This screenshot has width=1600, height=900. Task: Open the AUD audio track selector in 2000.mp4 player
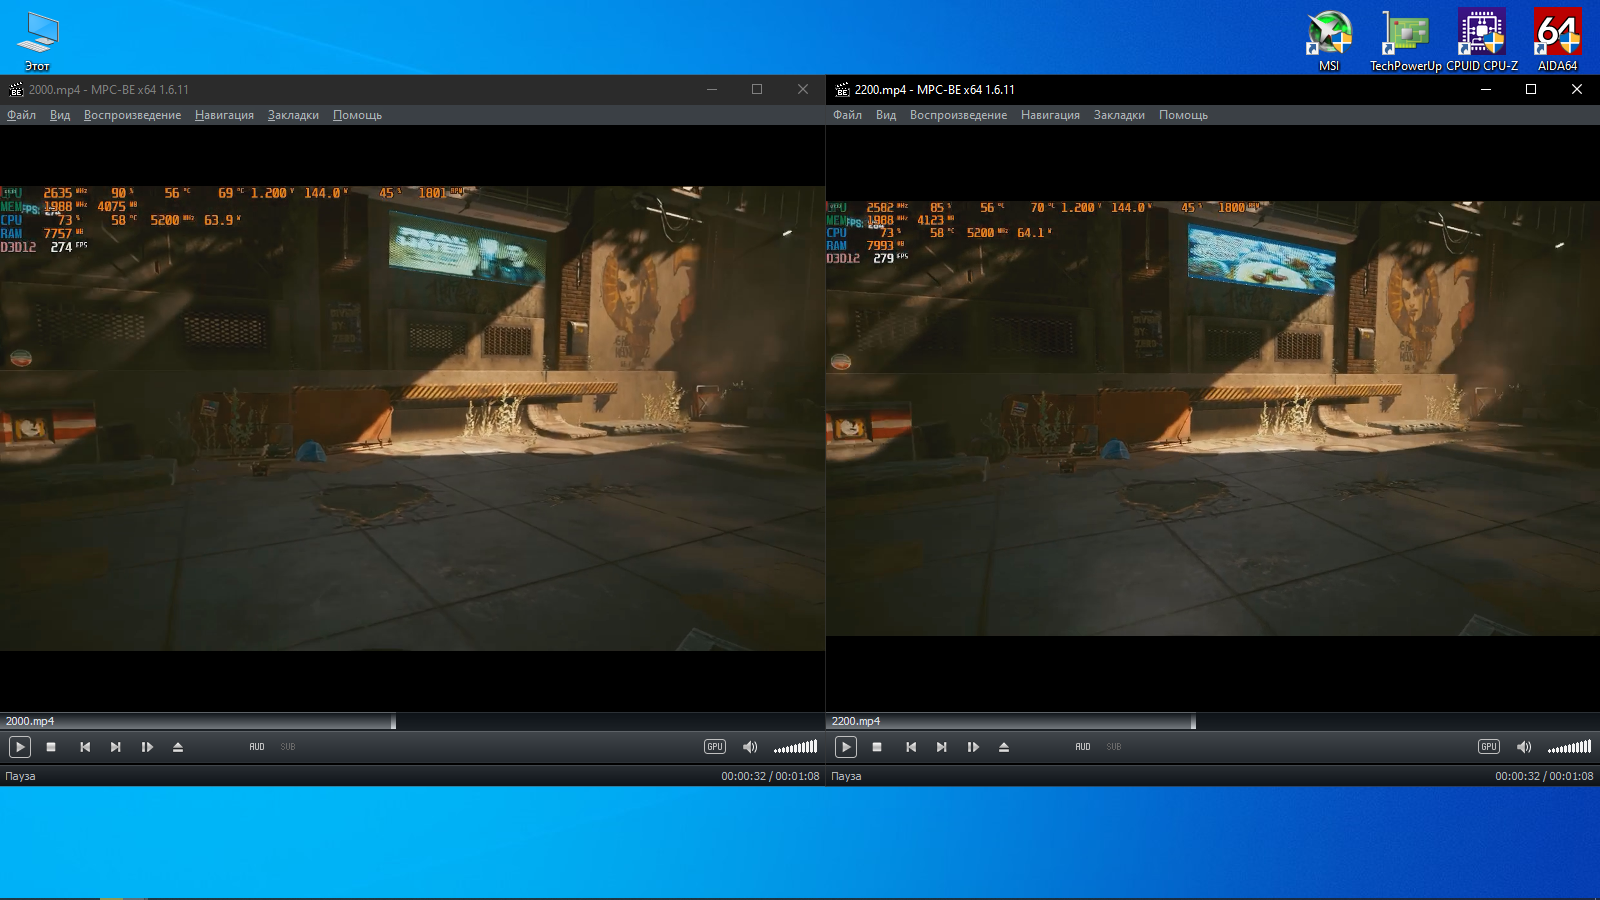click(x=257, y=747)
